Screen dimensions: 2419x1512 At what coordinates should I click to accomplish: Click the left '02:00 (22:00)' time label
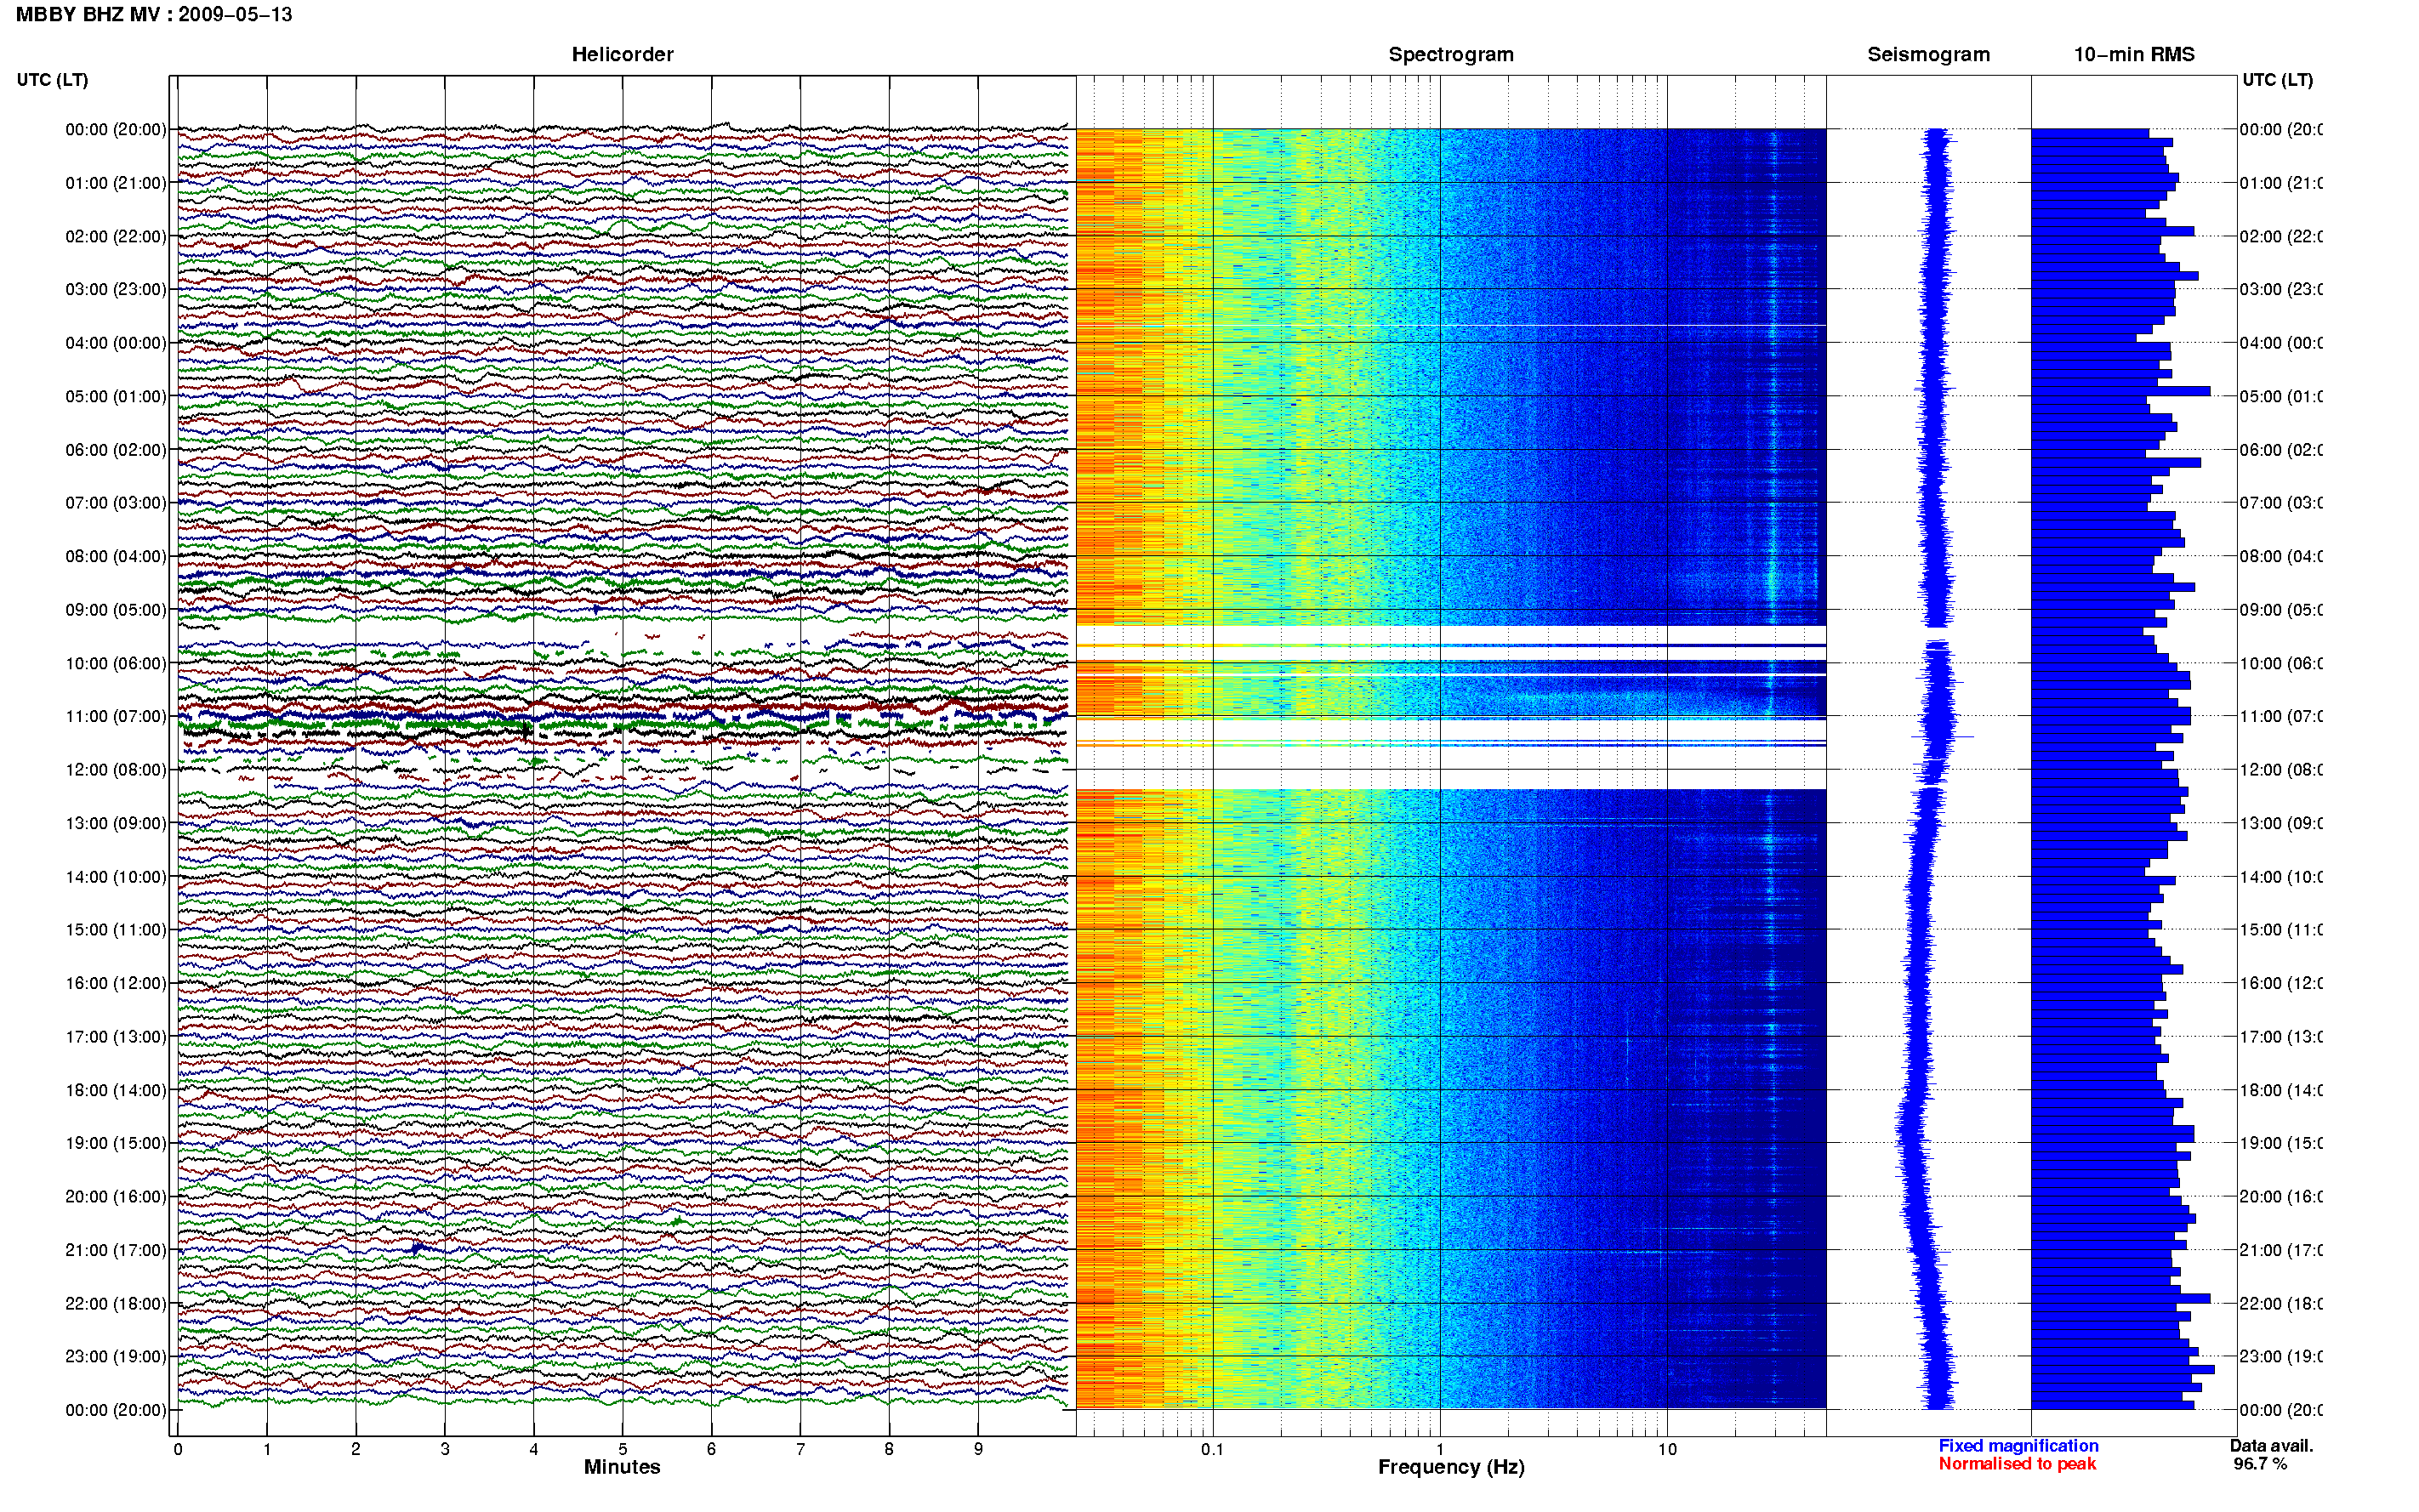tap(116, 236)
